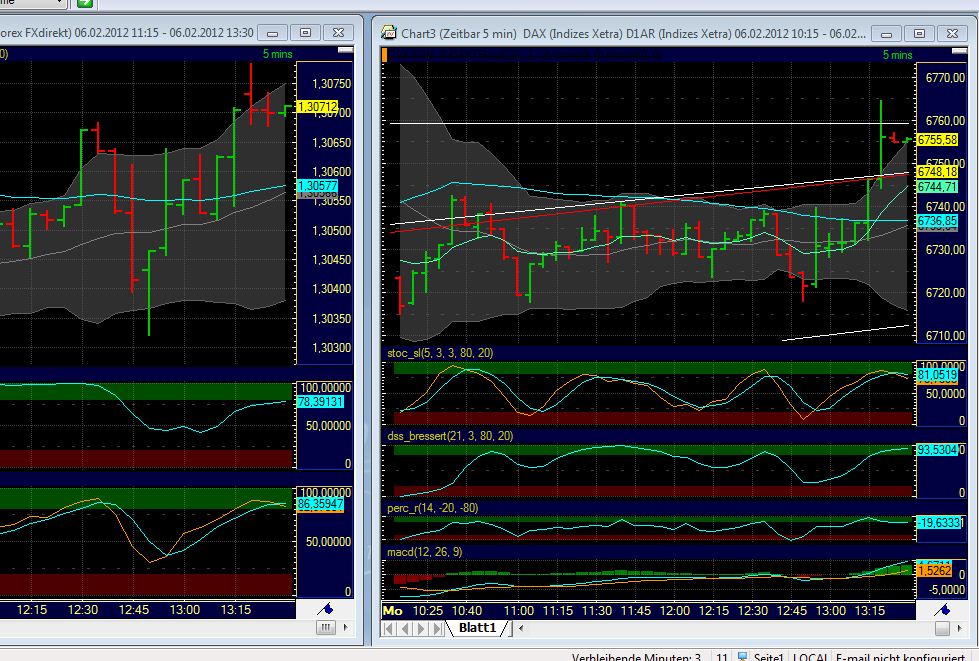Select the perc_r(14, -20, -80) indicator label
Viewport: 979px width, 661px height.
coord(432,508)
